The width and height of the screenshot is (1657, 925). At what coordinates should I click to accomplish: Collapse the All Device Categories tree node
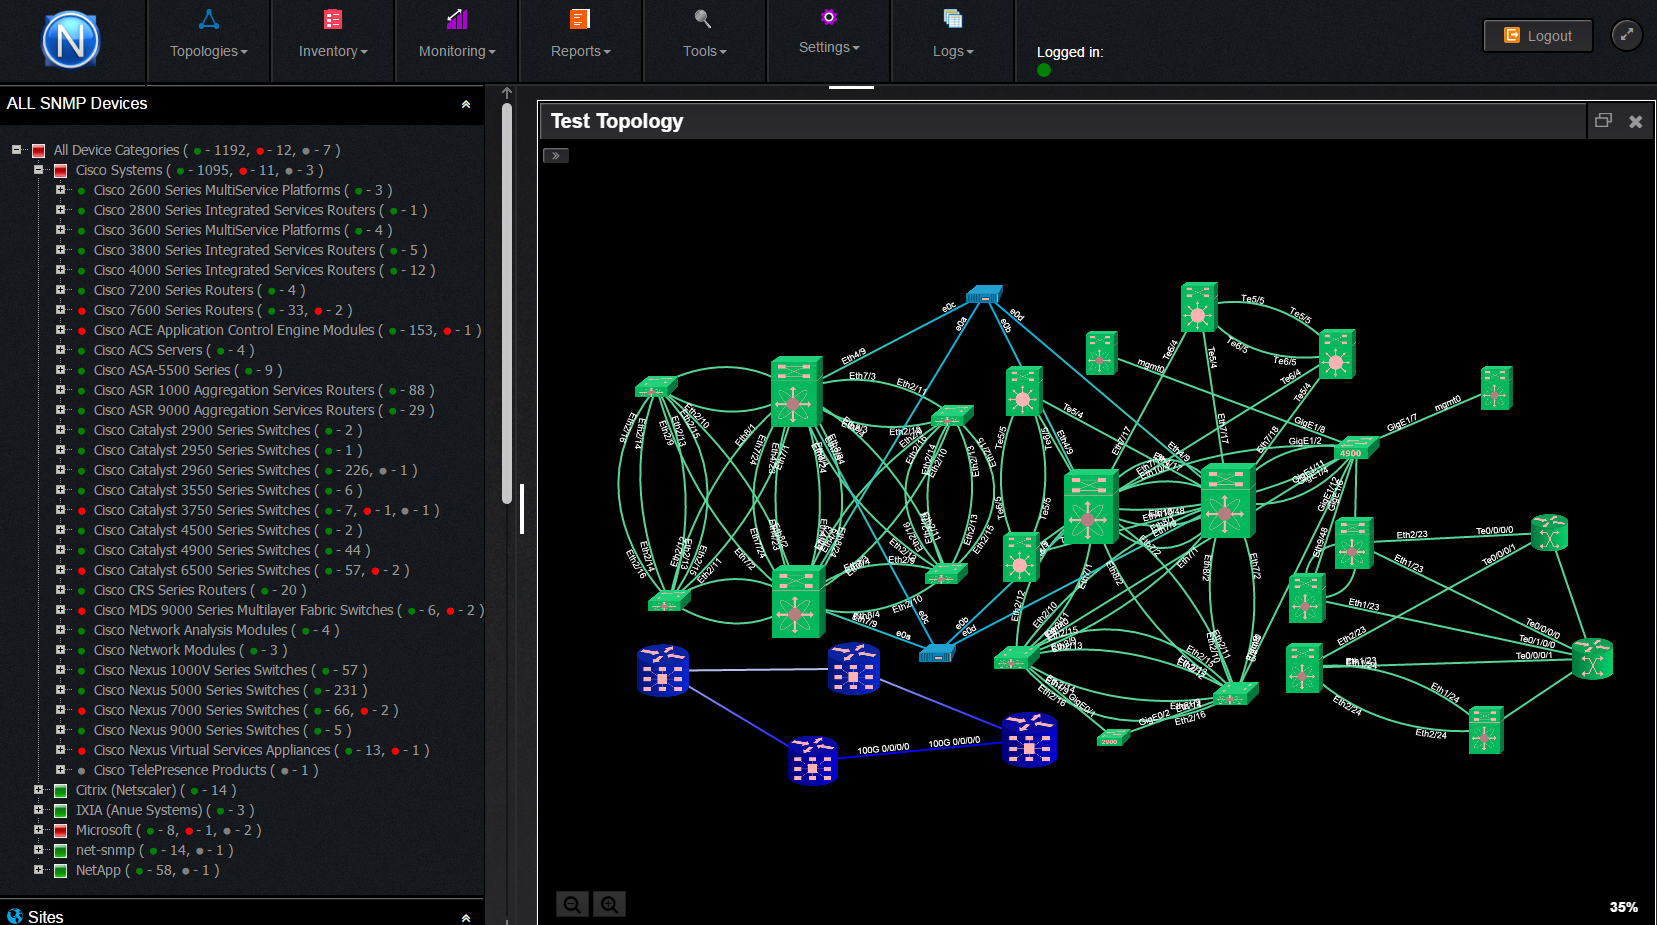click(x=16, y=150)
